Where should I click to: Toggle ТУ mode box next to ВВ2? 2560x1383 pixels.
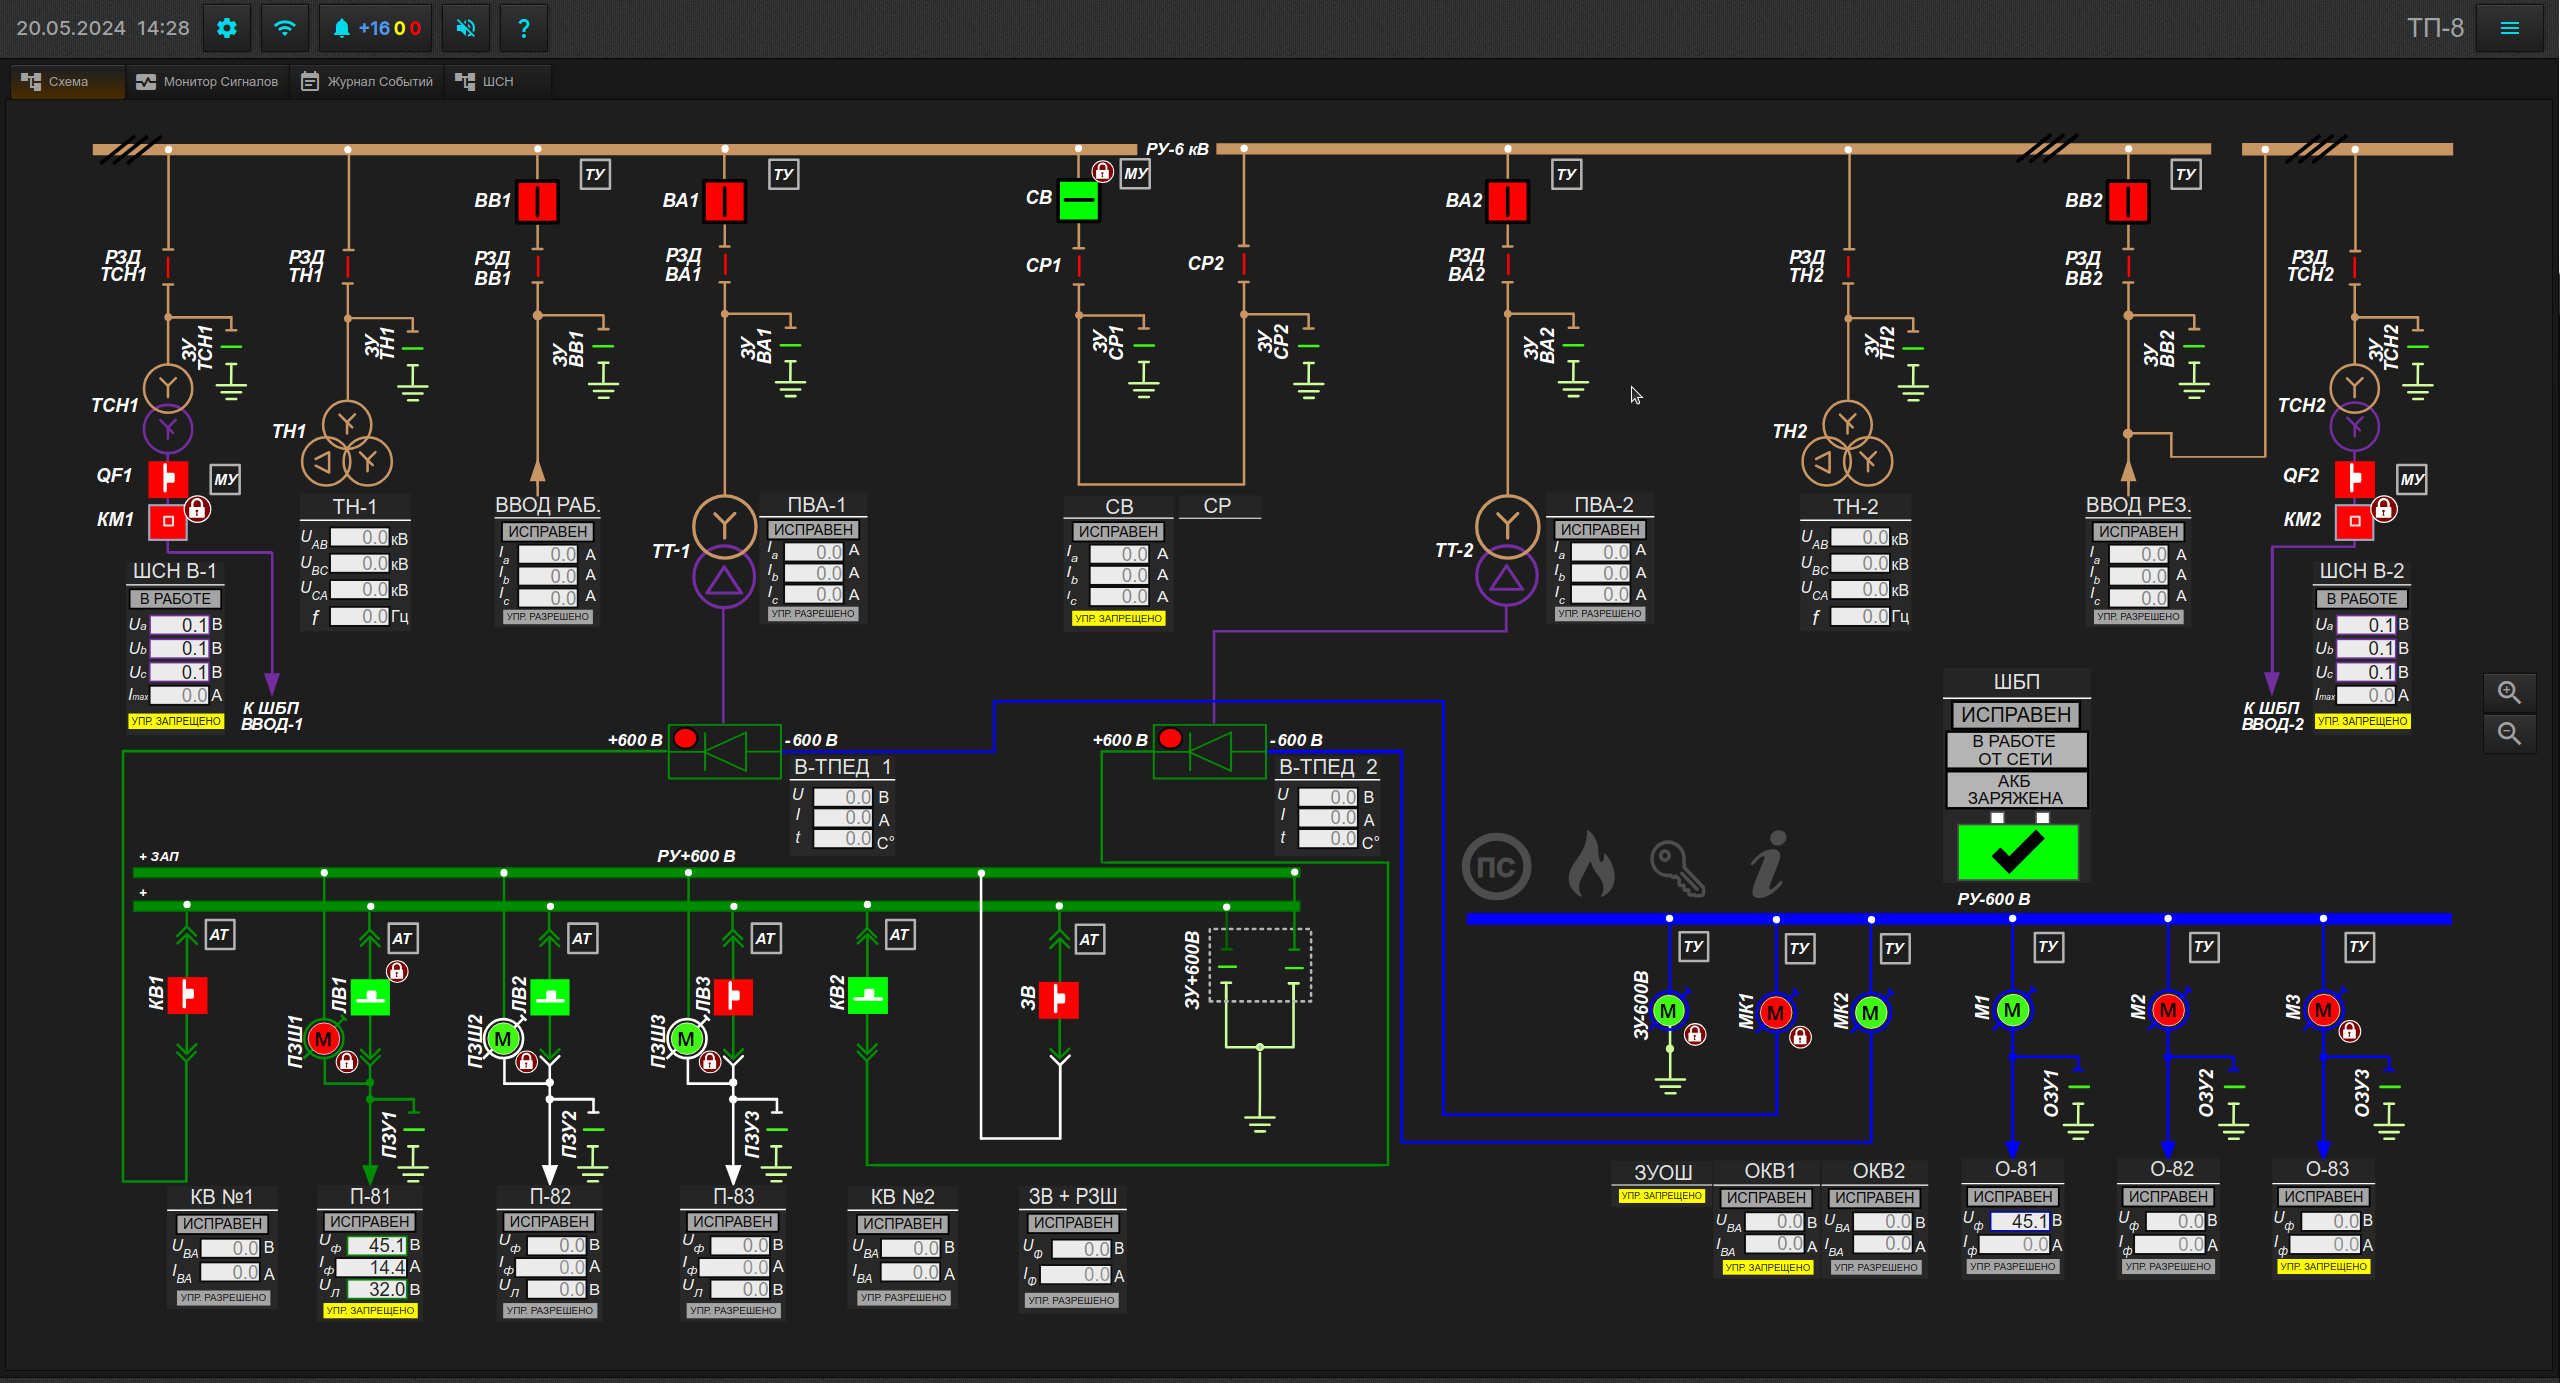[2186, 174]
